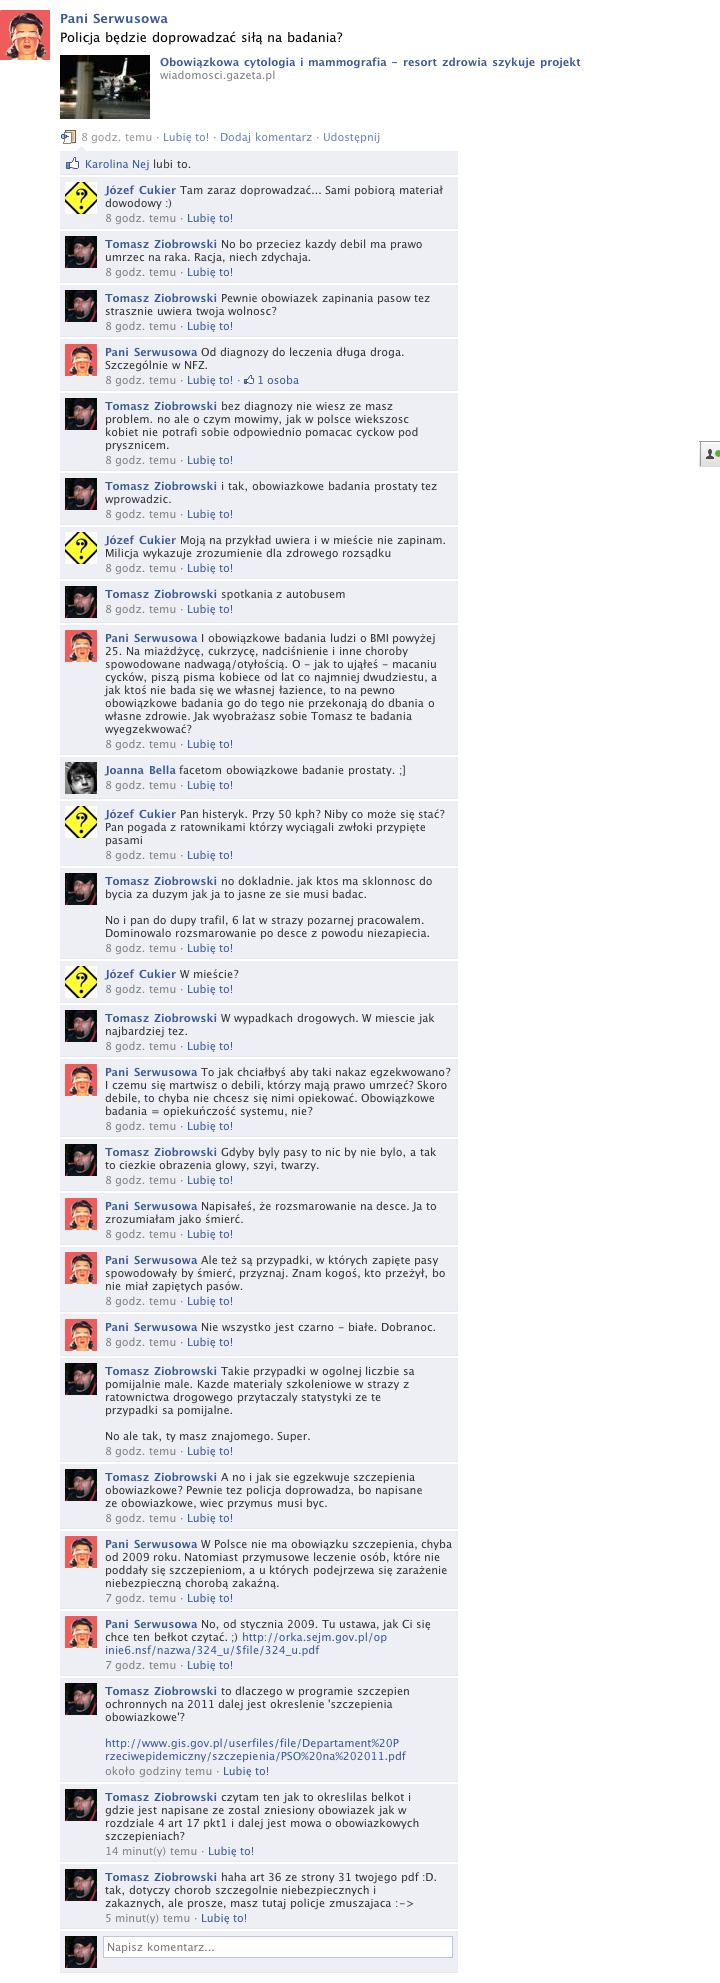Click Józef Cukier's yellow question-mark avatar on first comment
Screen dimensions: 720x1983
tap(81, 198)
